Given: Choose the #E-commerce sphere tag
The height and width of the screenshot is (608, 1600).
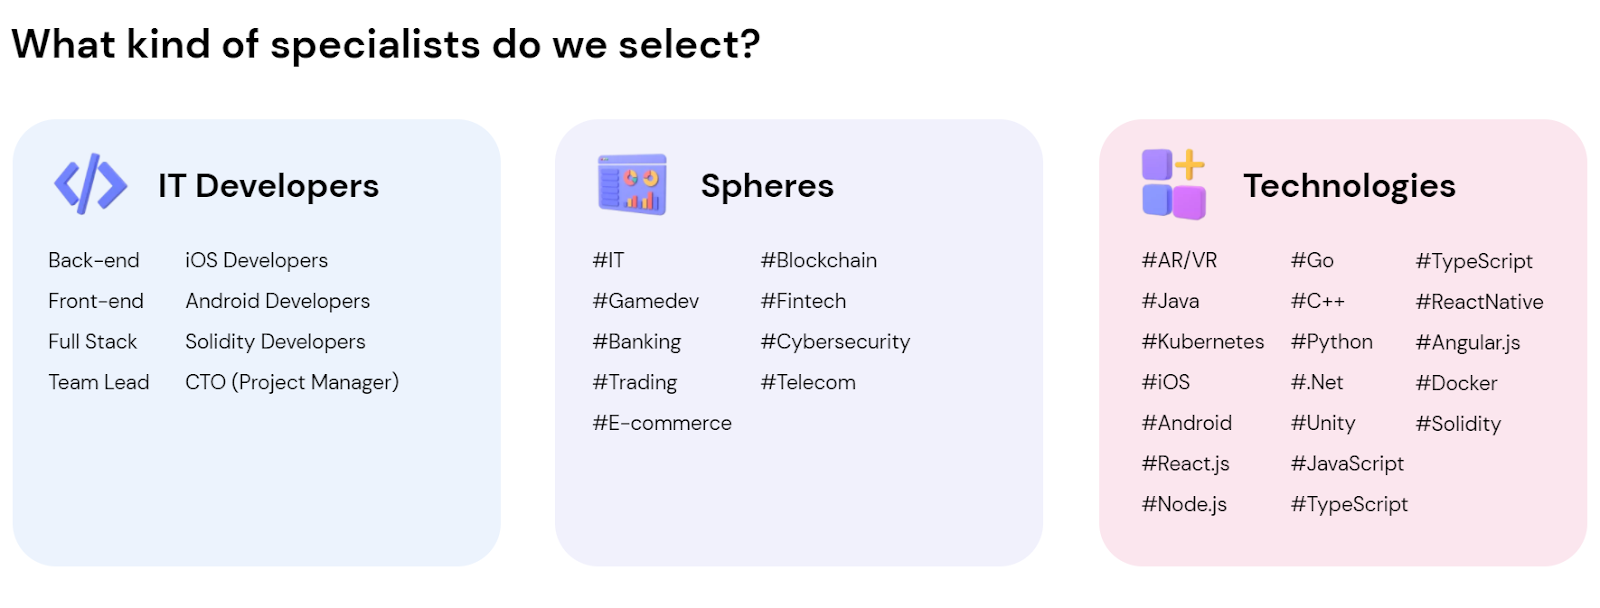Looking at the screenshot, I should pos(662,423).
